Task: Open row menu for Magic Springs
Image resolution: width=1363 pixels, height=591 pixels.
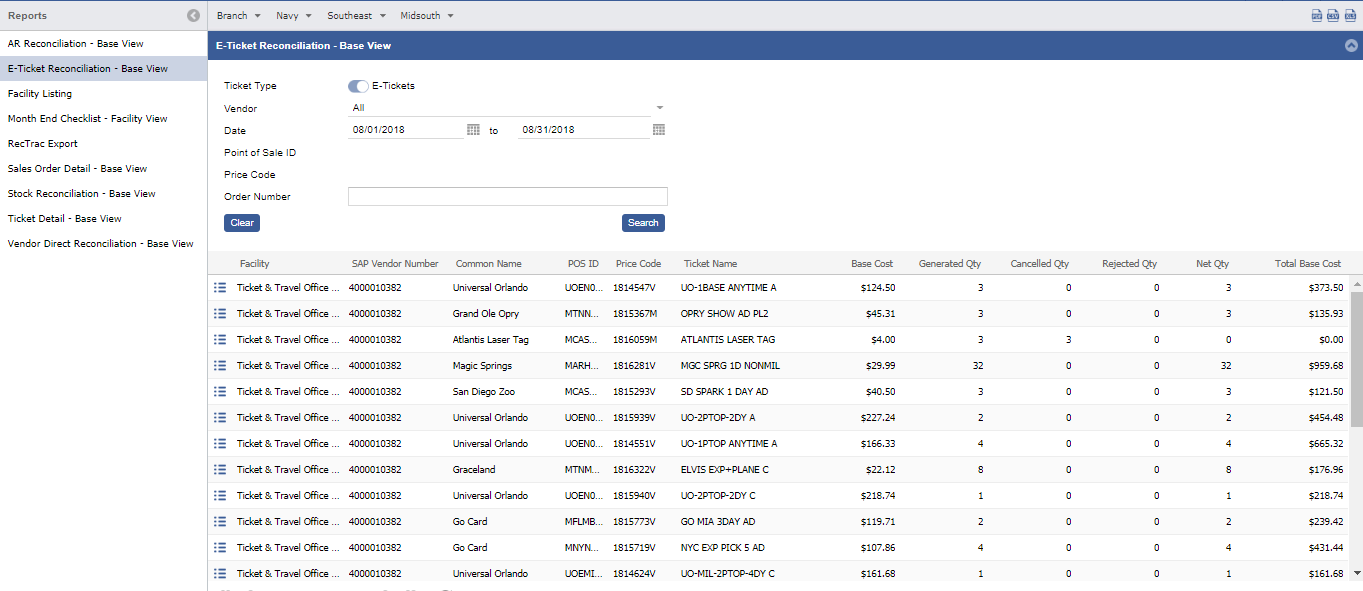Action: 220,366
